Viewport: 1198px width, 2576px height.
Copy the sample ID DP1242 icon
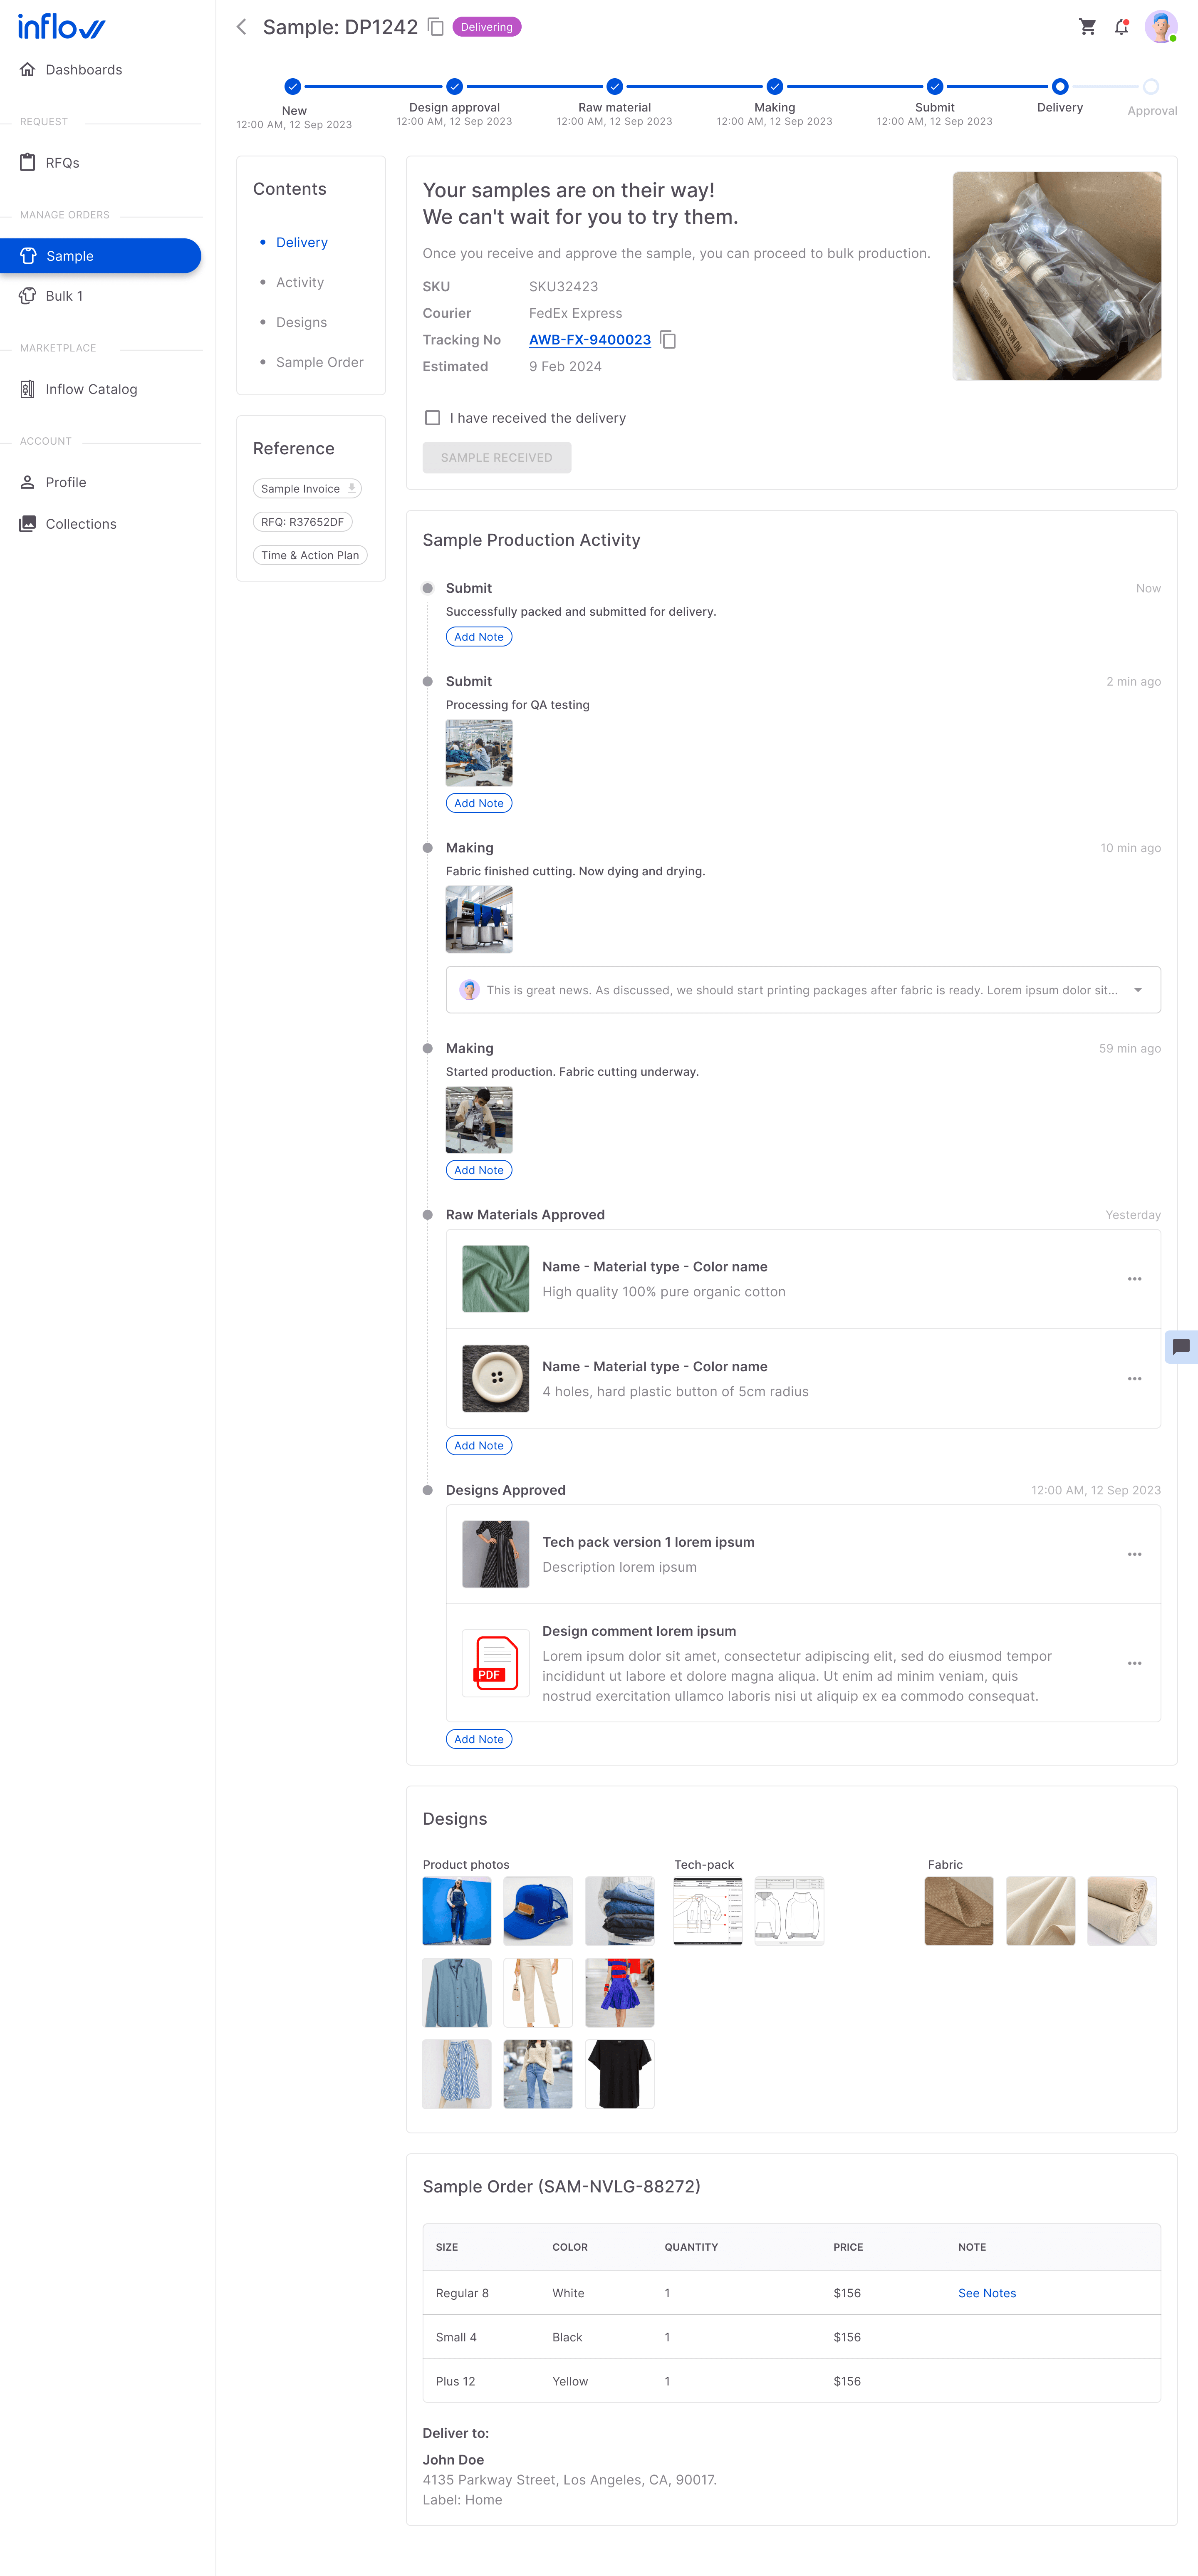[436, 27]
